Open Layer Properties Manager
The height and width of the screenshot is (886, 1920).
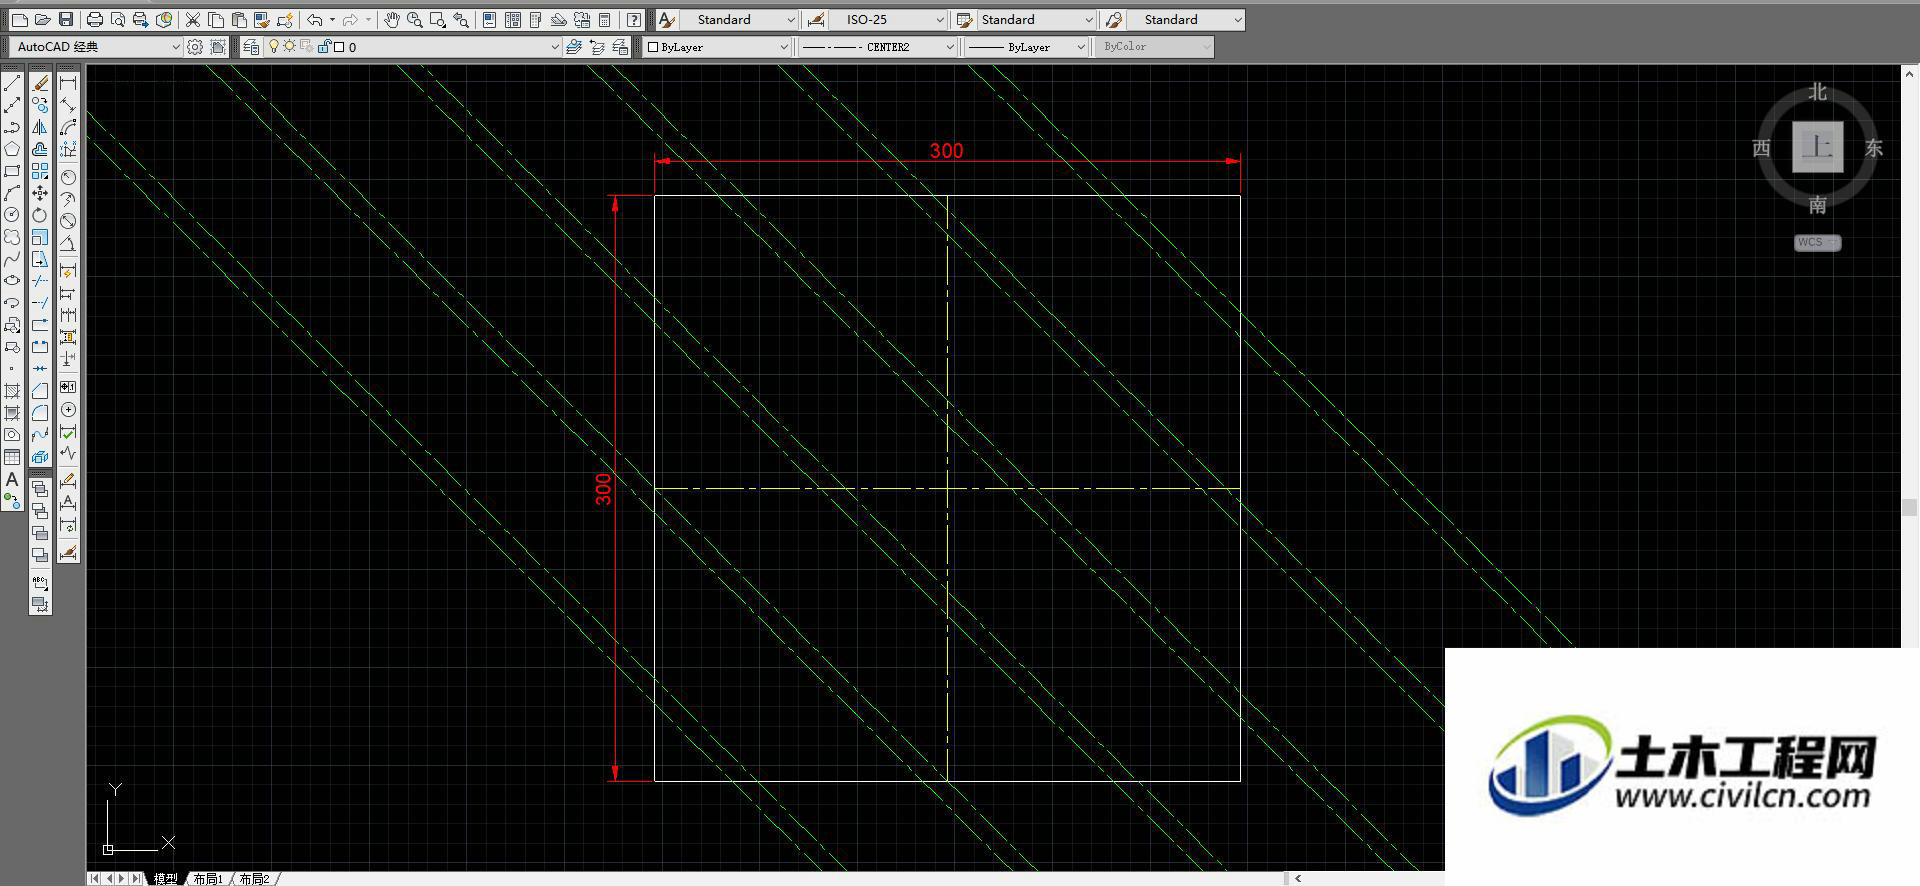(251, 47)
